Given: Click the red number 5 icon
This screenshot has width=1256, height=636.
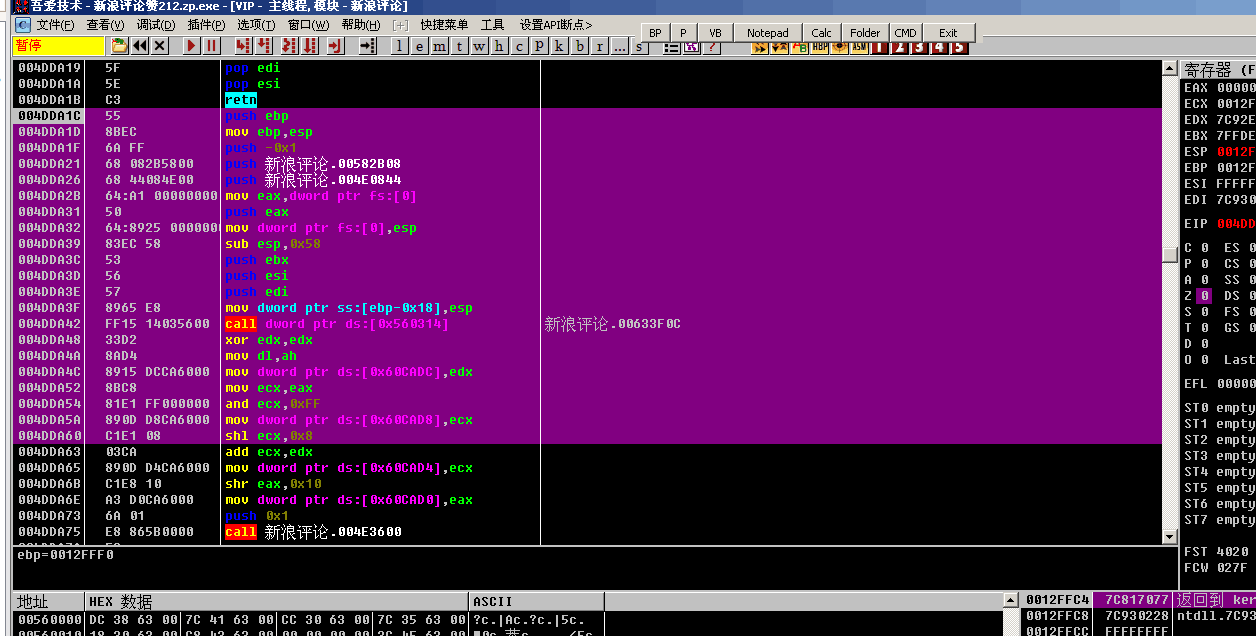Looking at the screenshot, I should pos(959,47).
